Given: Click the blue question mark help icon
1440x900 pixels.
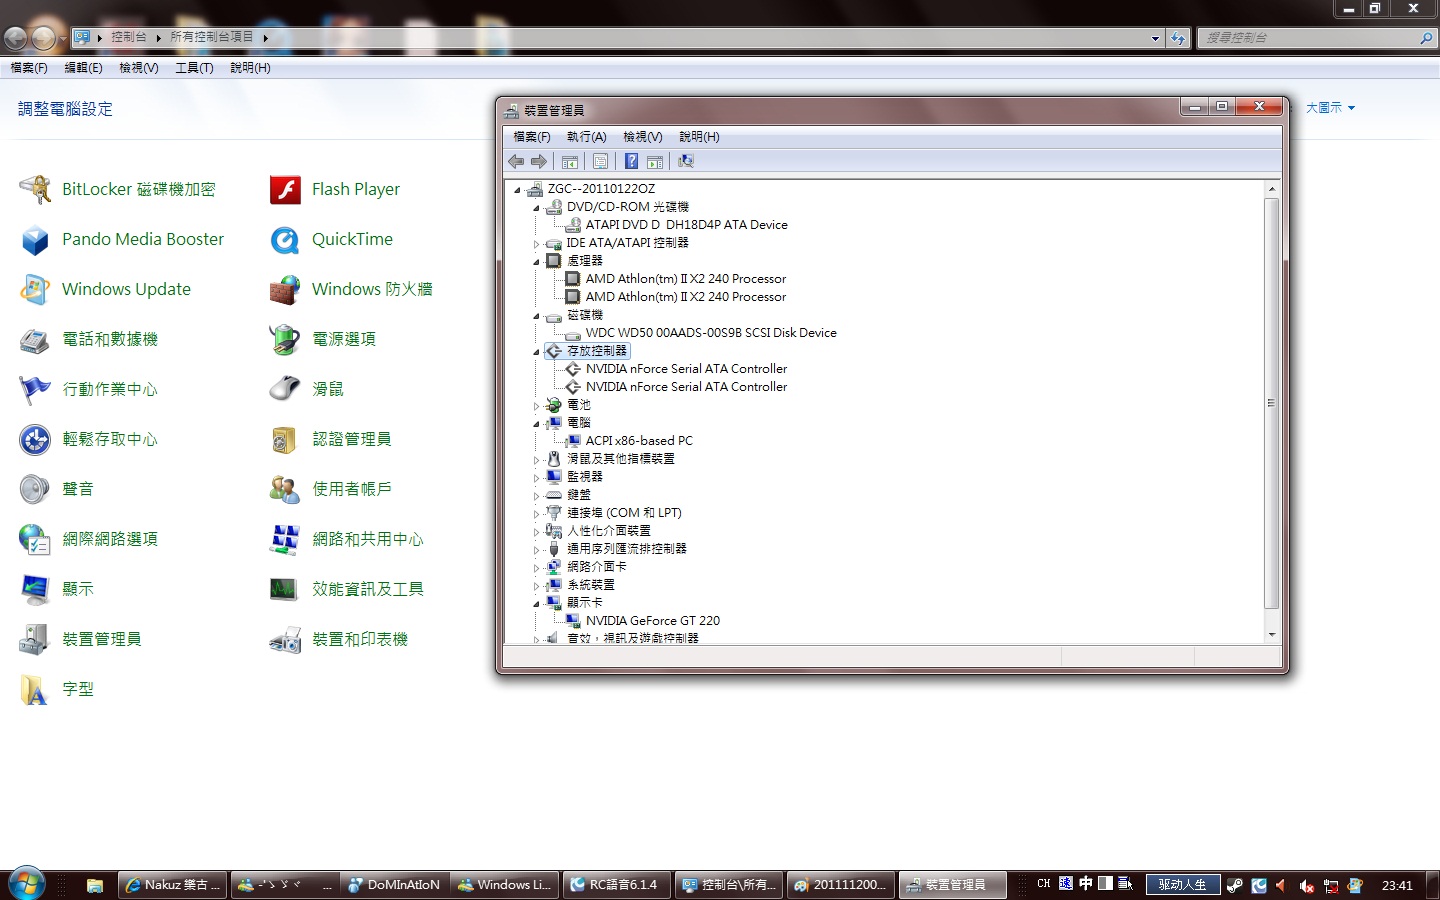Looking at the screenshot, I should click(x=631, y=161).
